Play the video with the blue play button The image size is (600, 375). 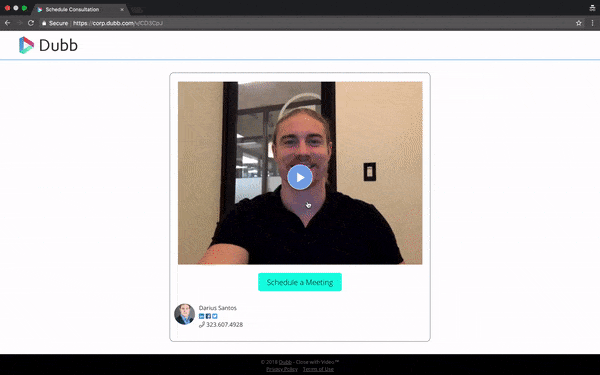[300, 177]
